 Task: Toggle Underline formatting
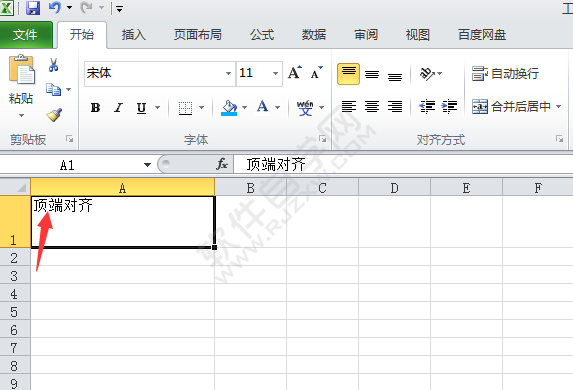click(x=141, y=107)
